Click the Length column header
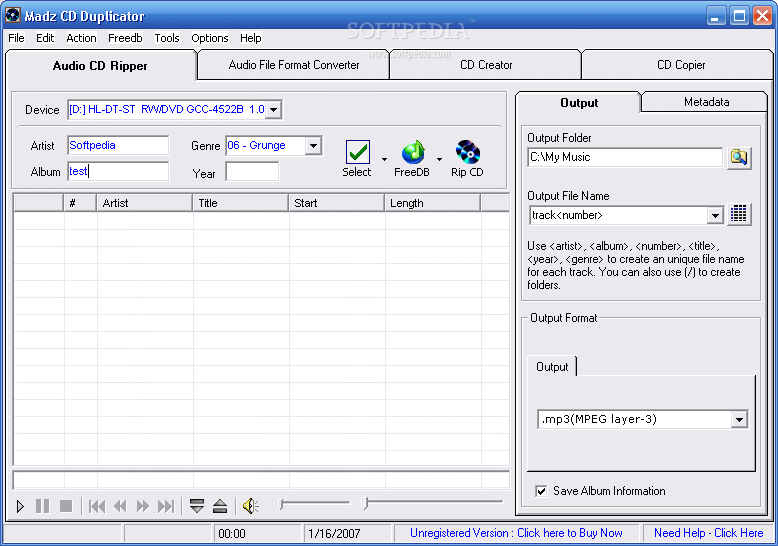The image size is (778, 546). point(432,203)
